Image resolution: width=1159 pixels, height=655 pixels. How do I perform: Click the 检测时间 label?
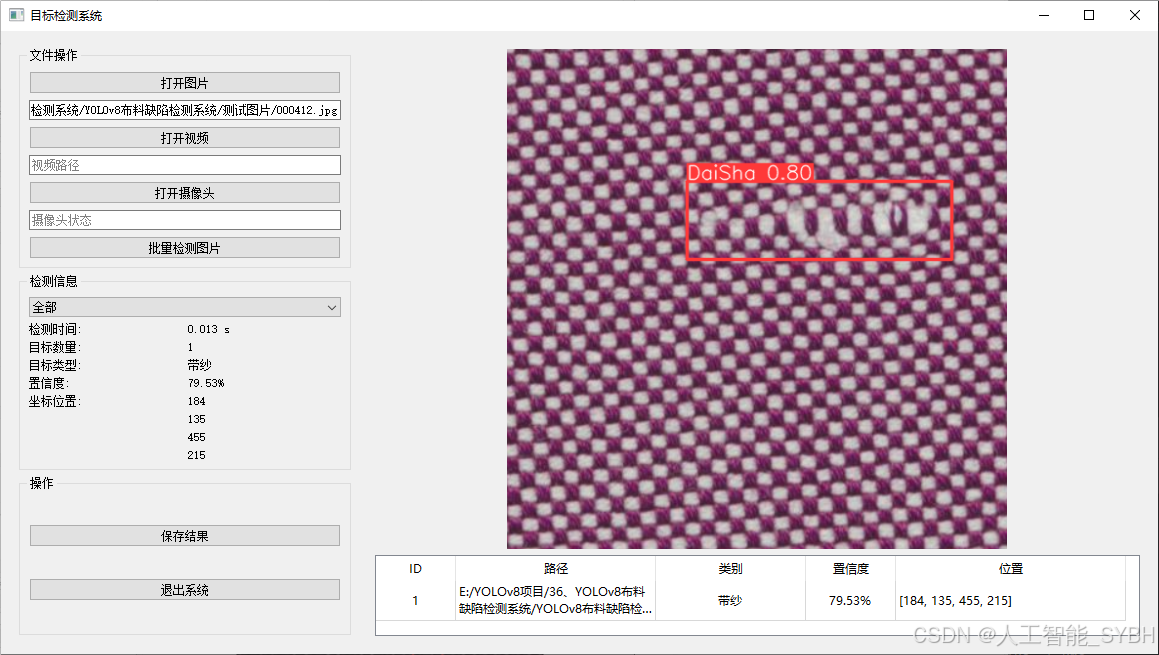(x=55, y=329)
